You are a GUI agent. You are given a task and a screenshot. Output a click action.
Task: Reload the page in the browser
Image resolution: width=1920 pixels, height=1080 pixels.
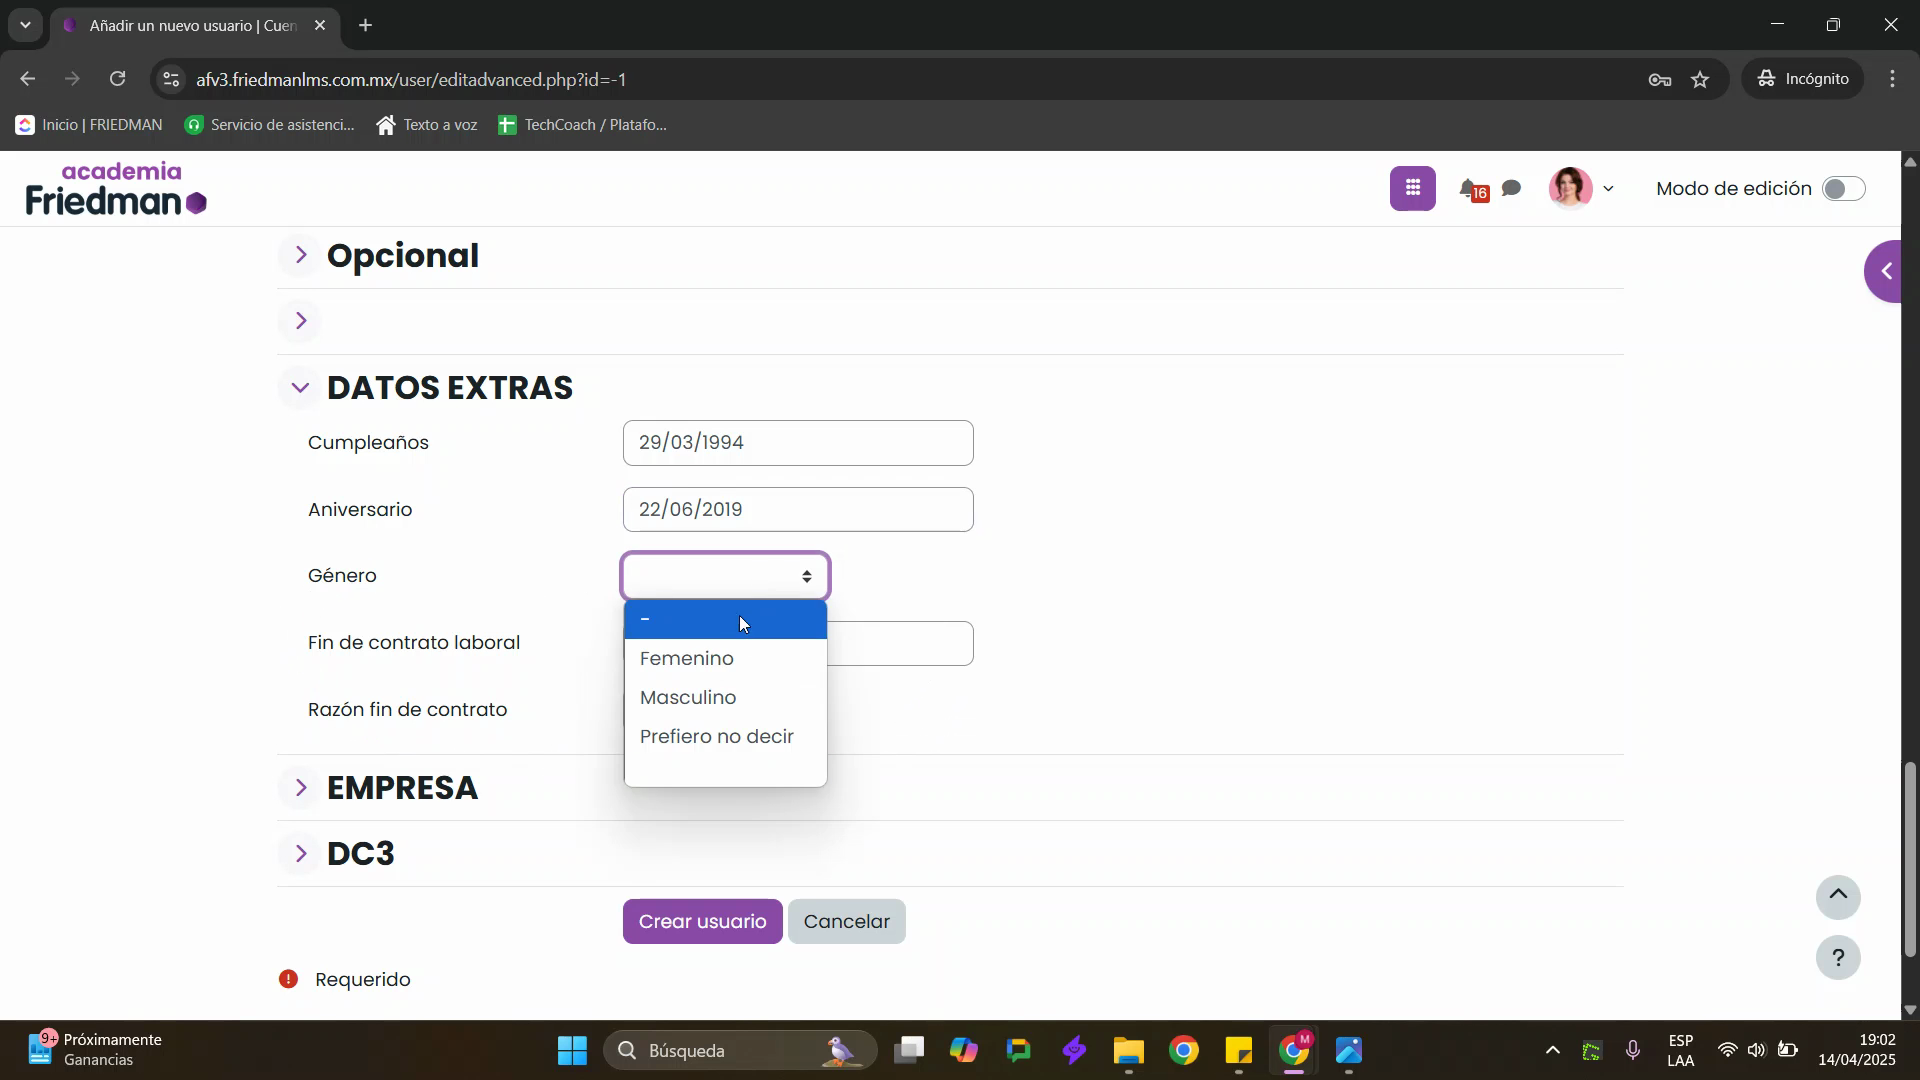118,79
